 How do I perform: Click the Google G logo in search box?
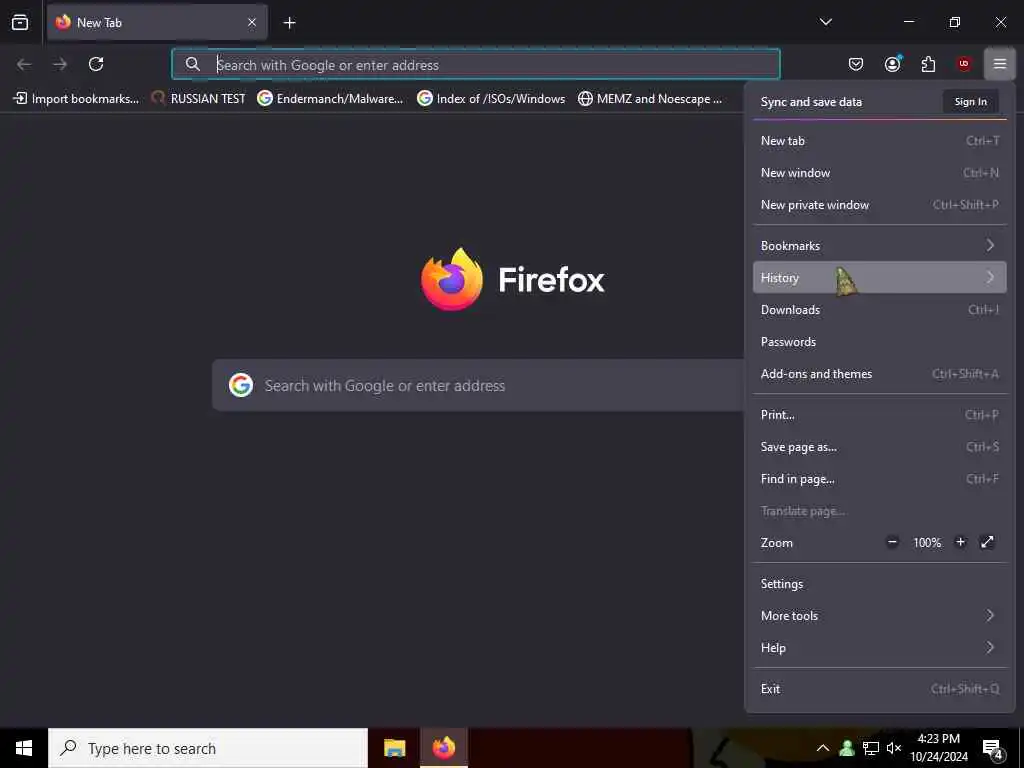click(x=241, y=385)
